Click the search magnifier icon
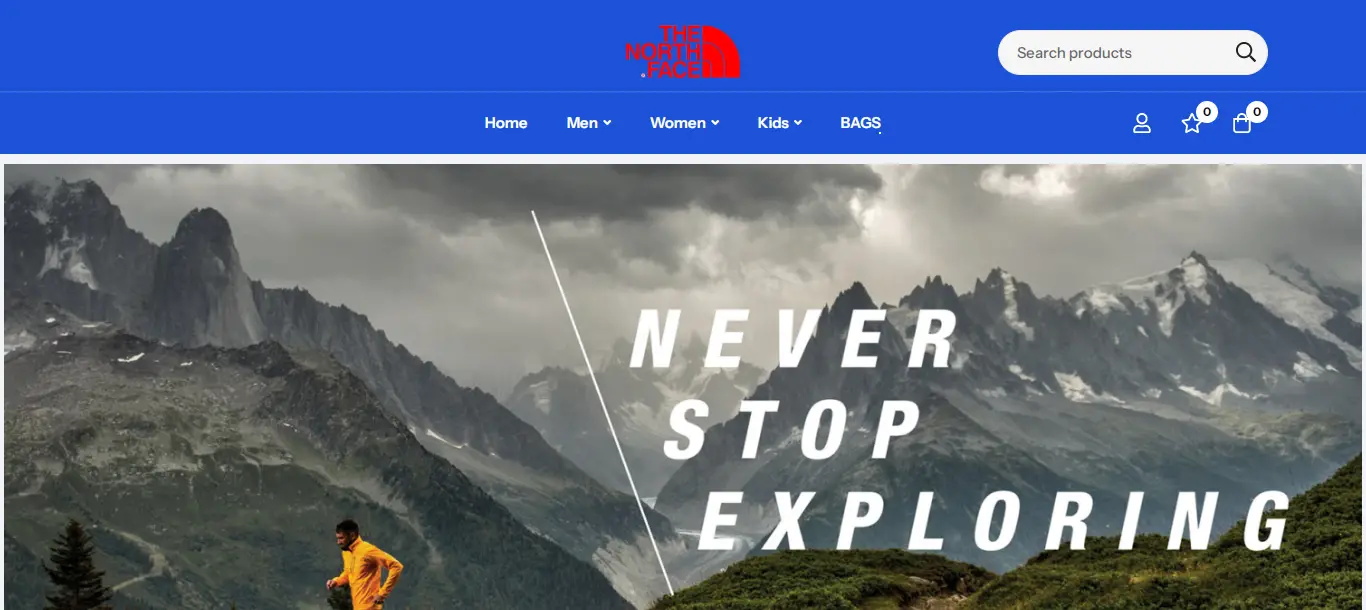This screenshot has height=610, width=1366. click(1245, 52)
